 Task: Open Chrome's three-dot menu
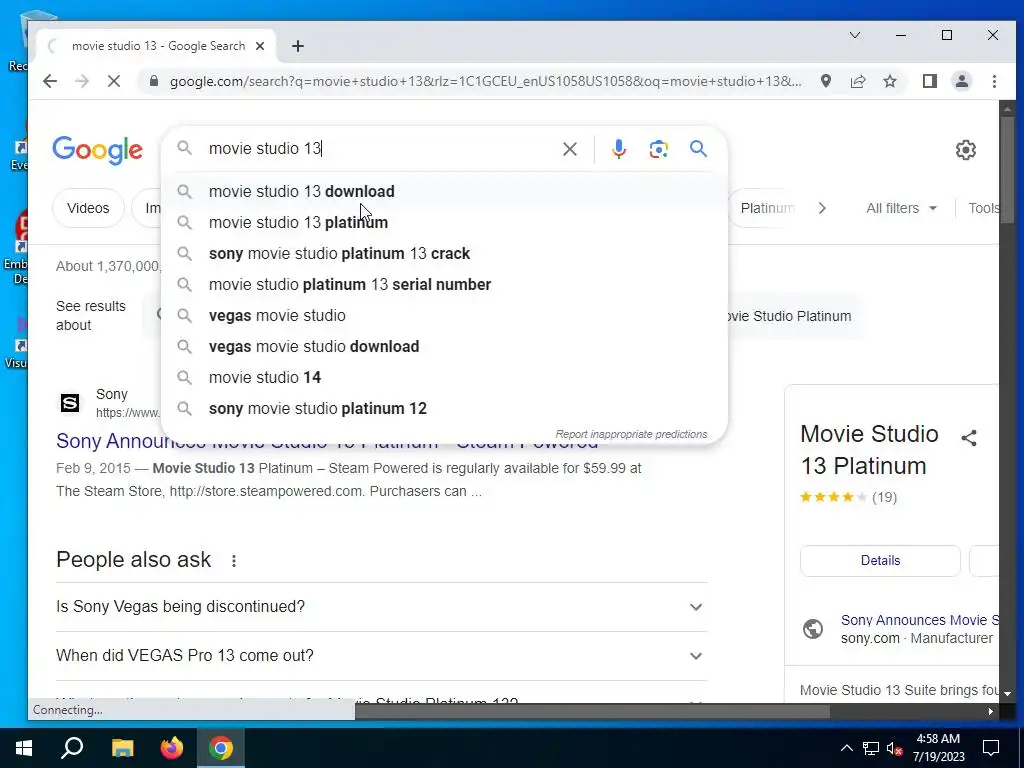click(994, 81)
